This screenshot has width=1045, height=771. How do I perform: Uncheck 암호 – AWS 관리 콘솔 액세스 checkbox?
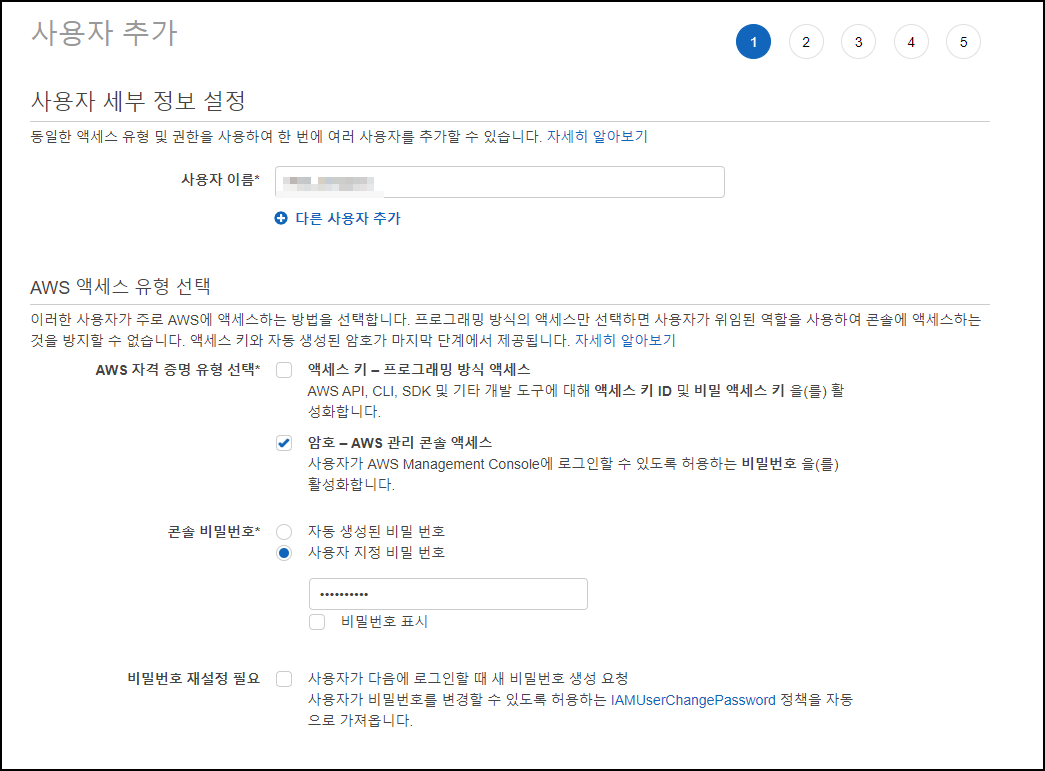(x=284, y=443)
